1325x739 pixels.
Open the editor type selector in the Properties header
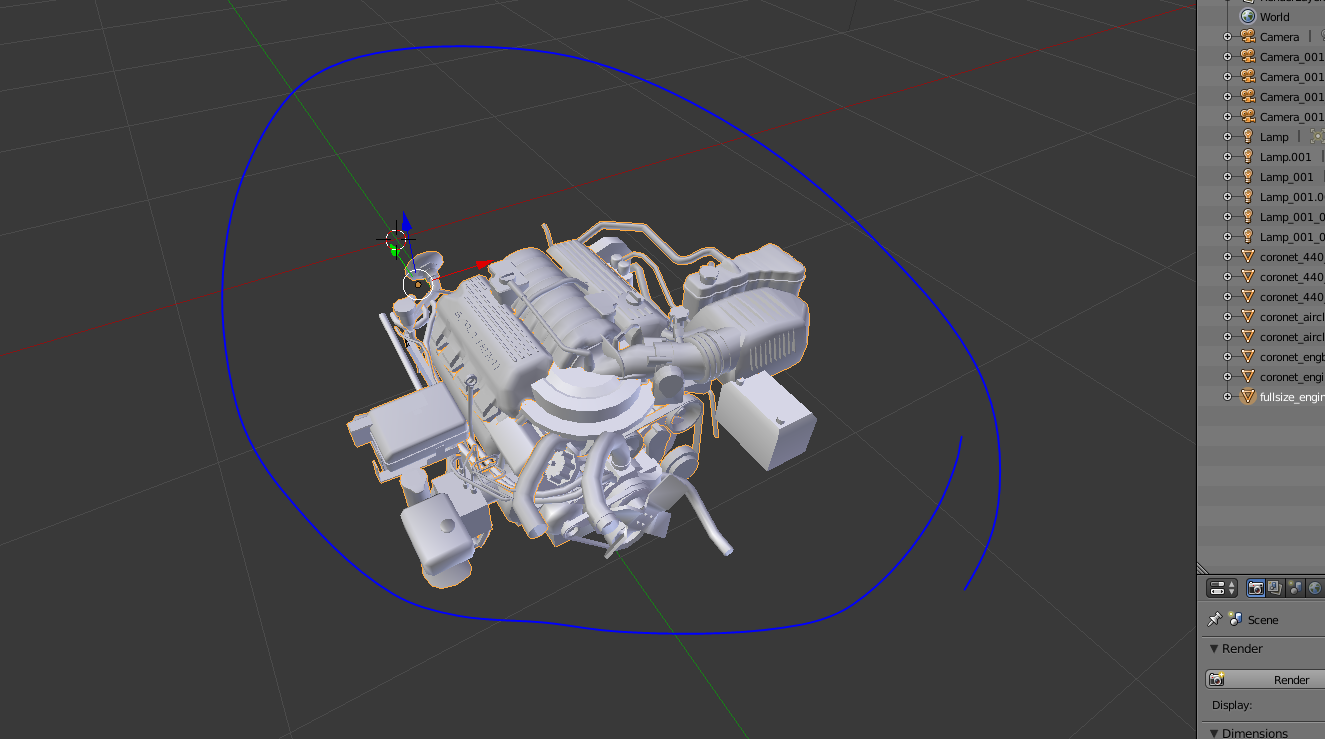(x=1222, y=588)
